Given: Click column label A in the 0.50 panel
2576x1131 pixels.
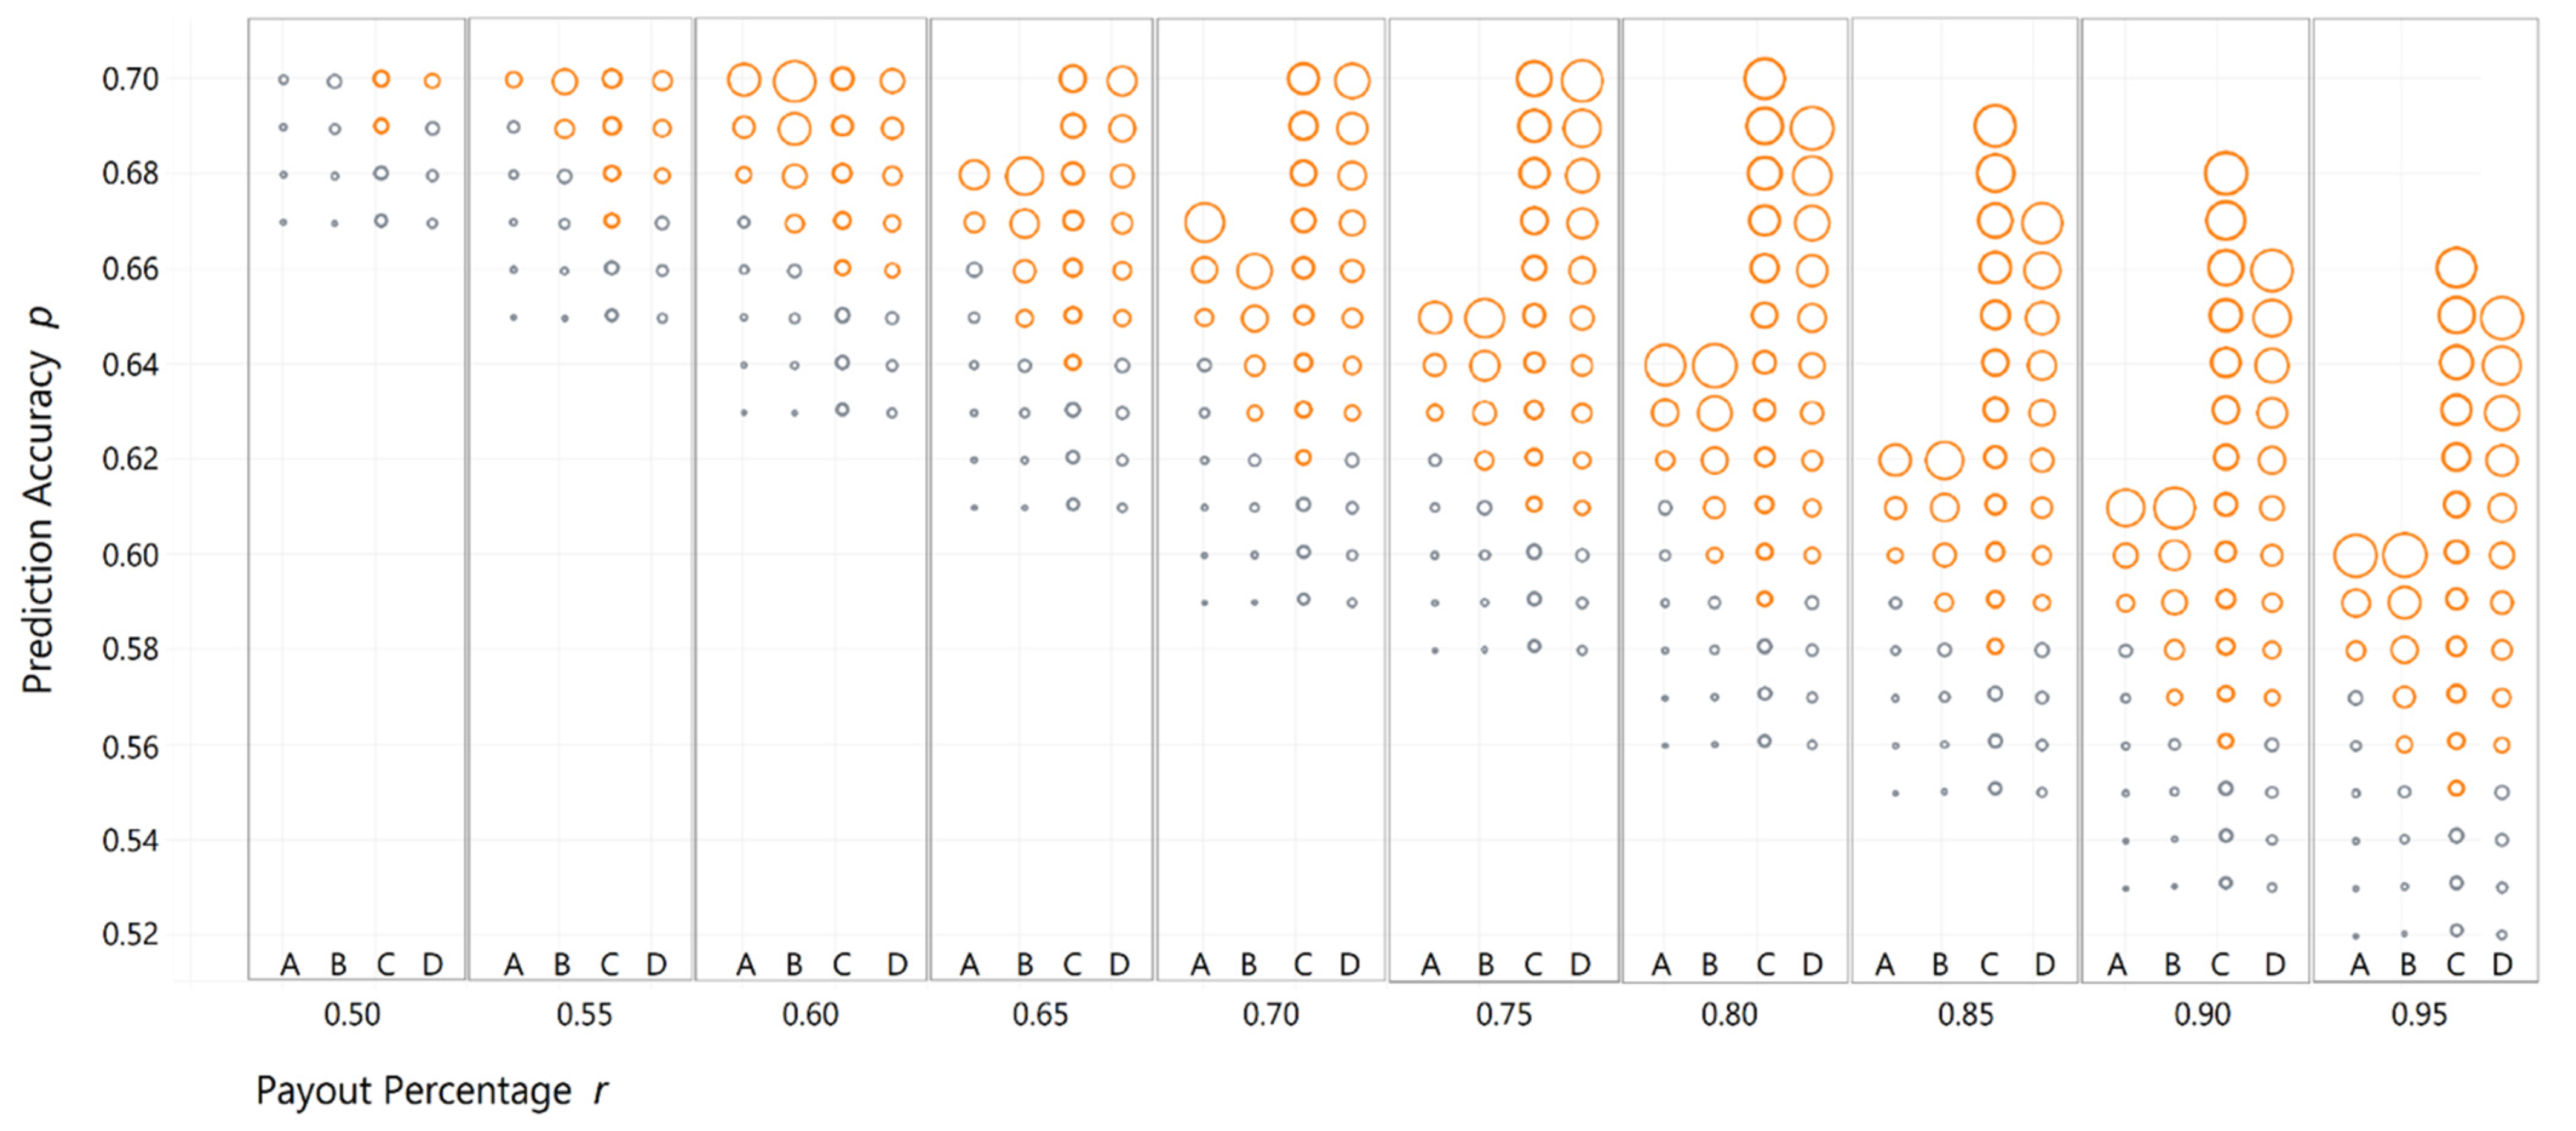Looking at the screenshot, I should pos(290,964).
